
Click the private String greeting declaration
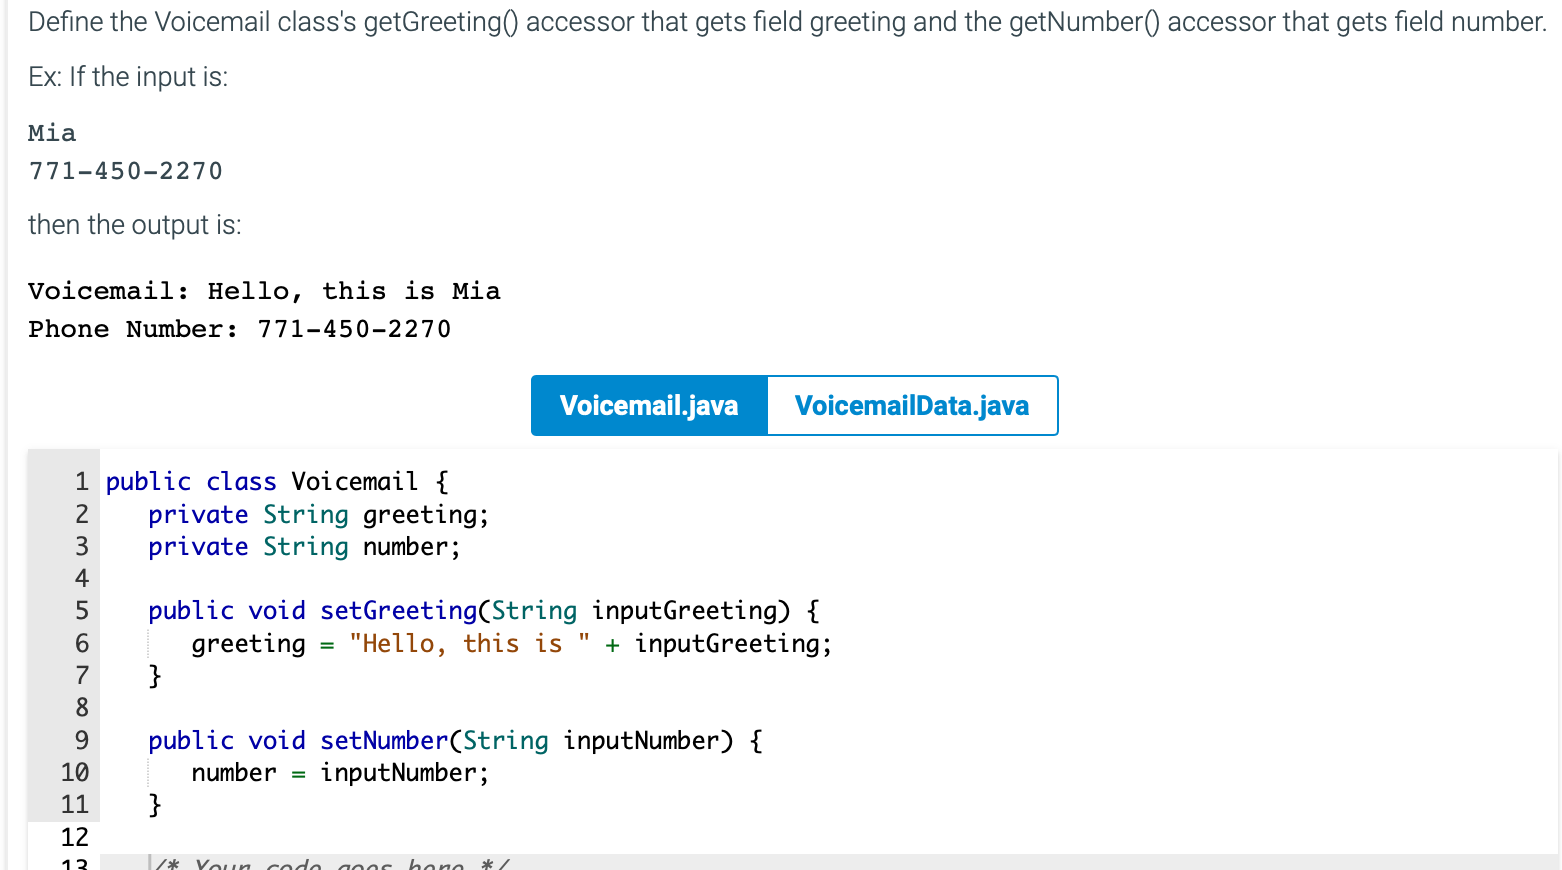[317, 514]
